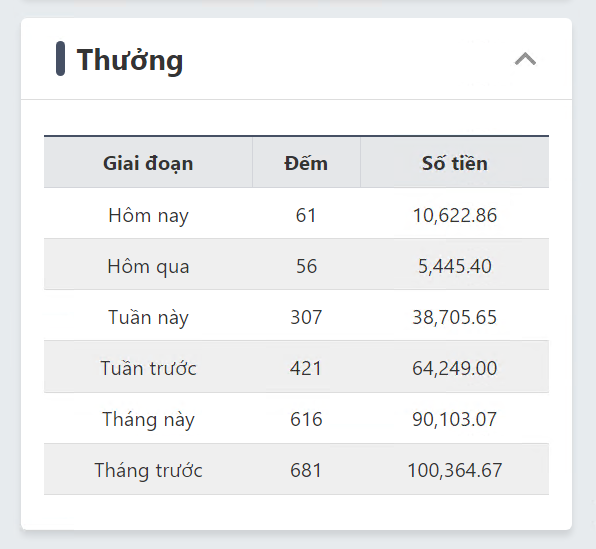
Task: Click the Giai đoạn column header
Action: click(148, 163)
